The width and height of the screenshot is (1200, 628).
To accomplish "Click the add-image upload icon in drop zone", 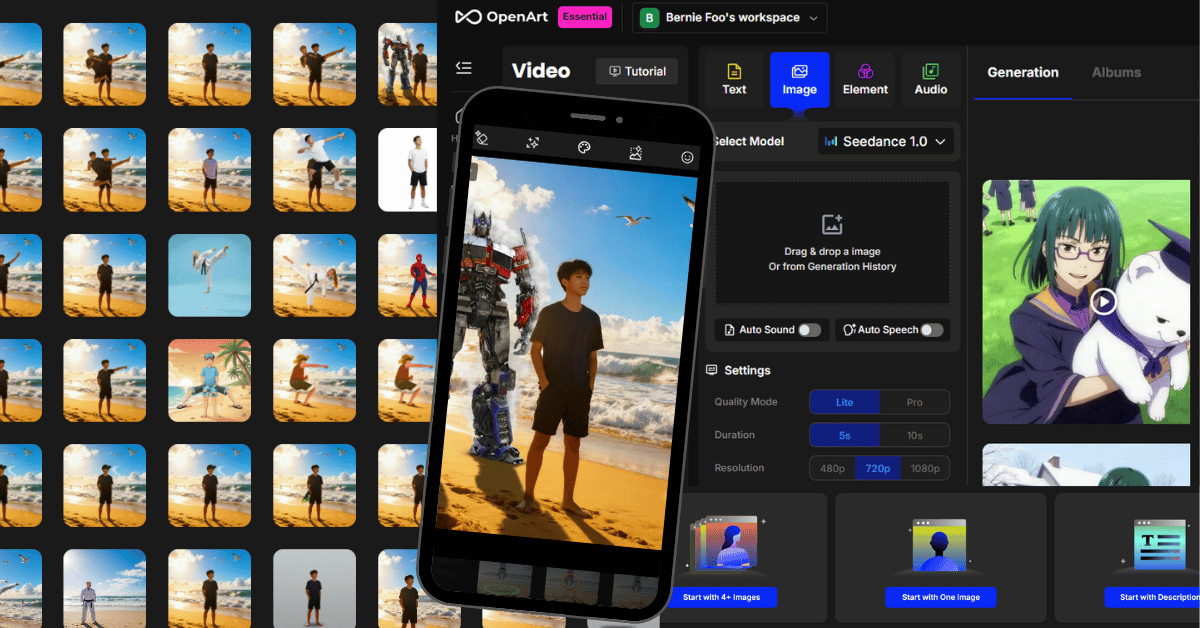I will click(x=832, y=225).
